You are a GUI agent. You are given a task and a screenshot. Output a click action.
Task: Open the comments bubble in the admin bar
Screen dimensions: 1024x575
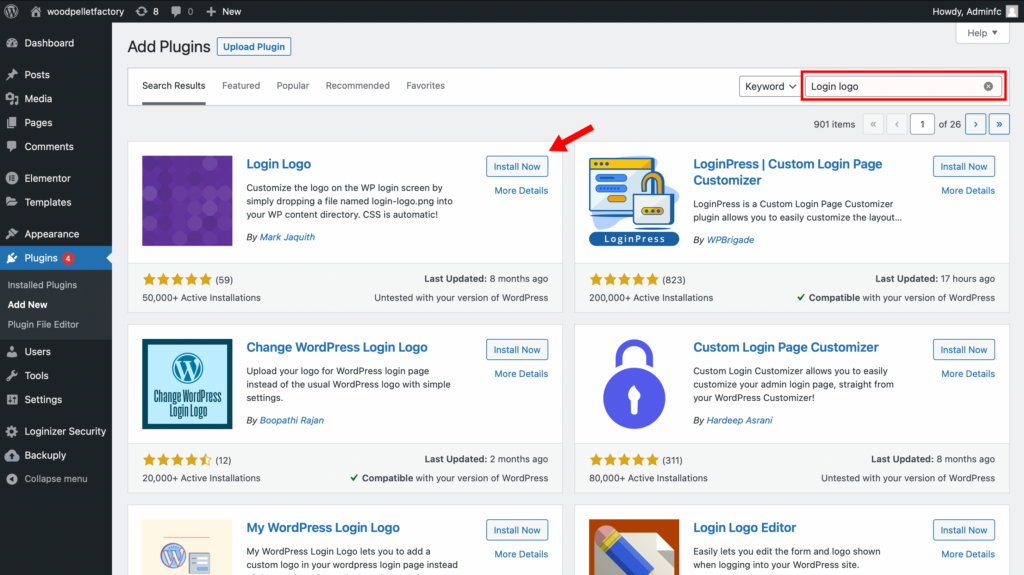coord(182,11)
